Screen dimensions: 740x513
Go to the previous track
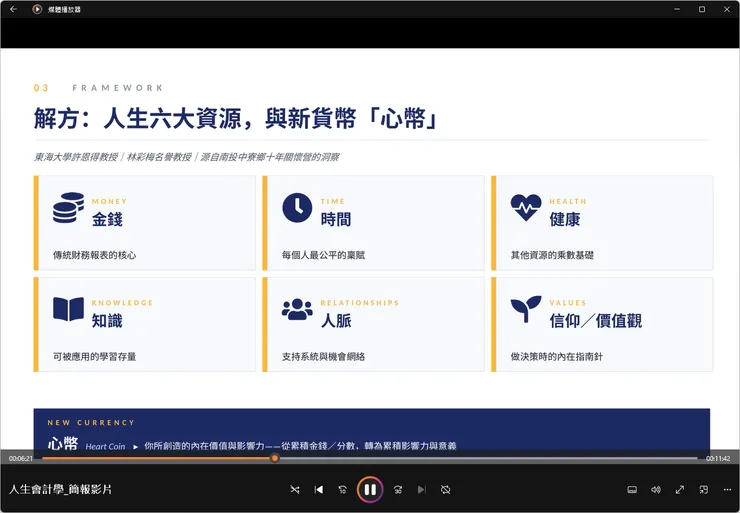pyautogui.click(x=319, y=490)
